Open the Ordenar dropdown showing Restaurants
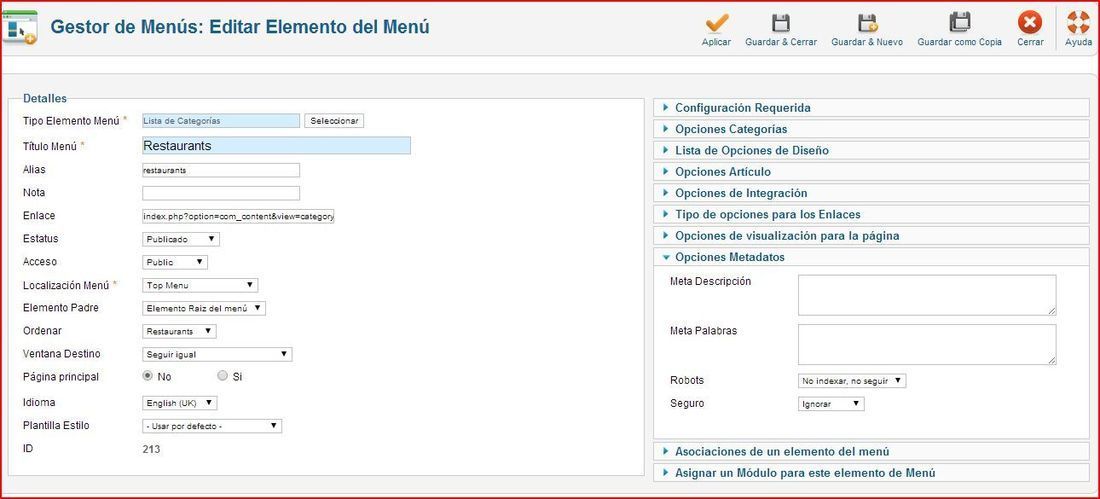The image size is (1100, 499). pos(180,331)
